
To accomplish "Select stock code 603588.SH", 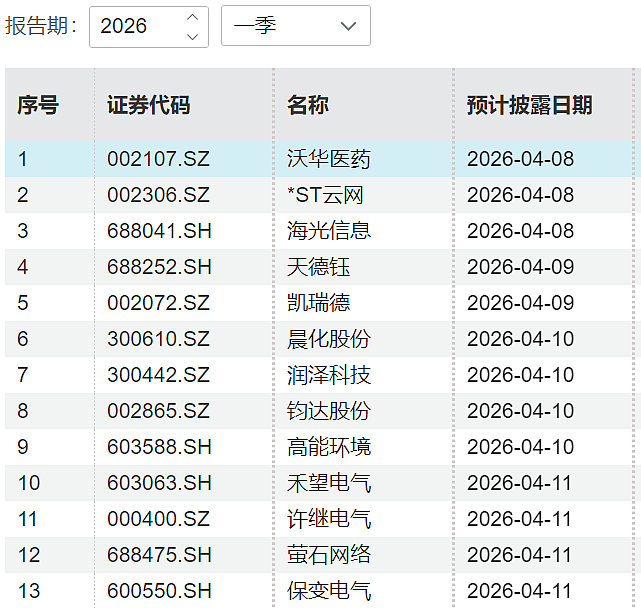I will click(159, 446).
